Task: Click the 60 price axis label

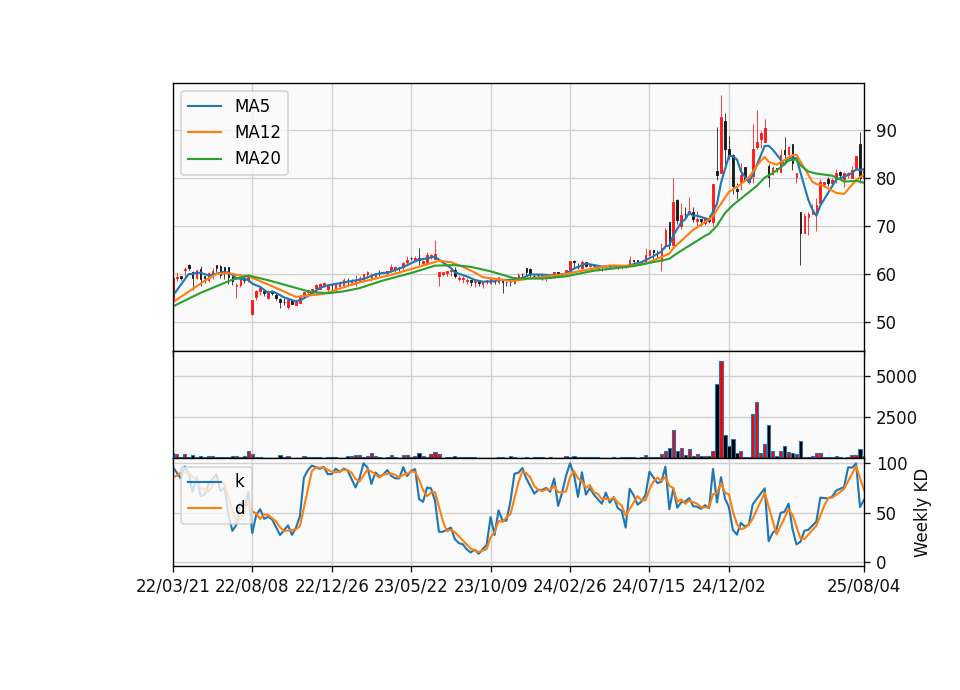Action: [886, 275]
